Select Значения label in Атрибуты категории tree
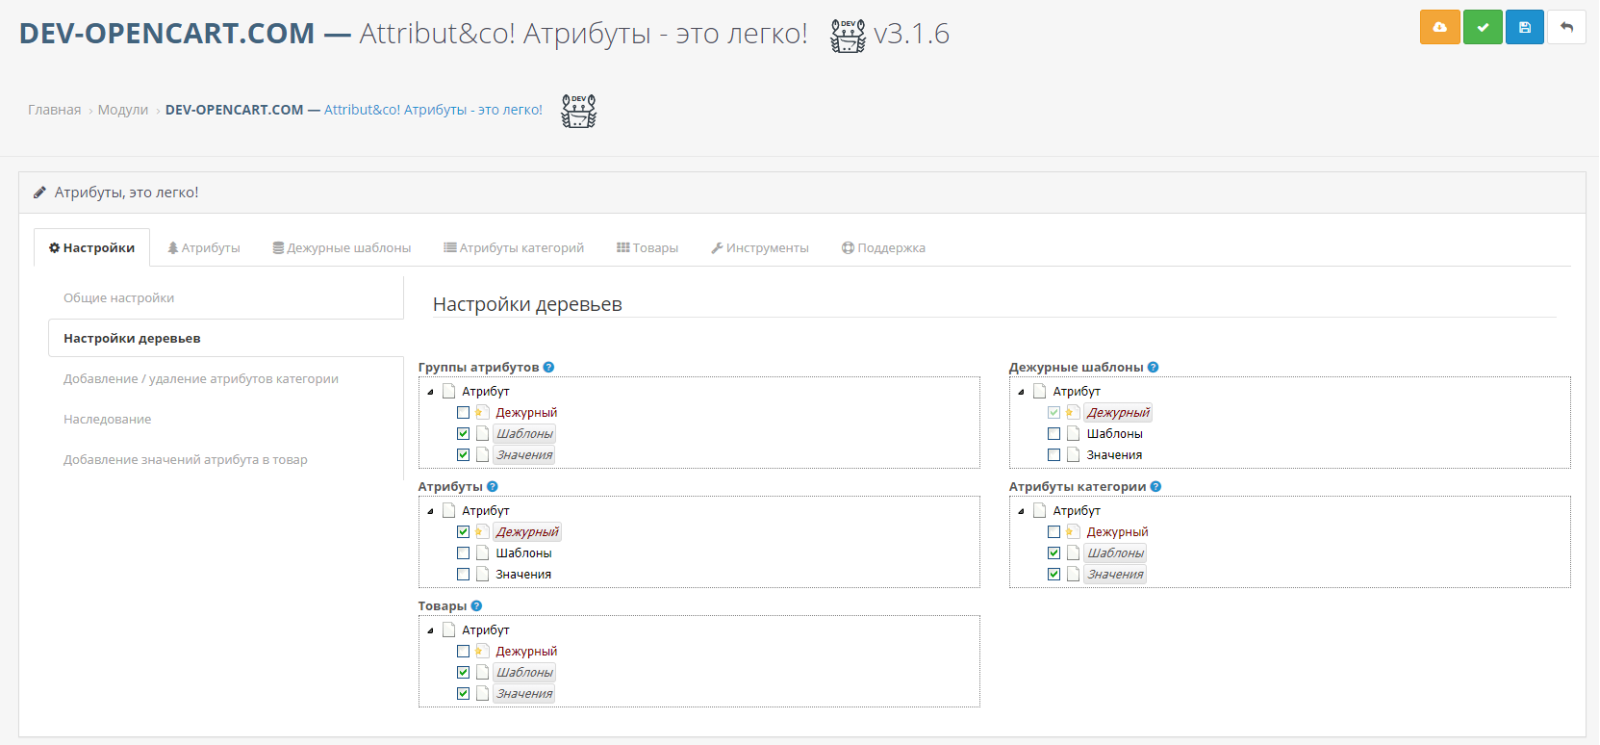The width and height of the screenshot is (1600, 745). click(1115, 574)
